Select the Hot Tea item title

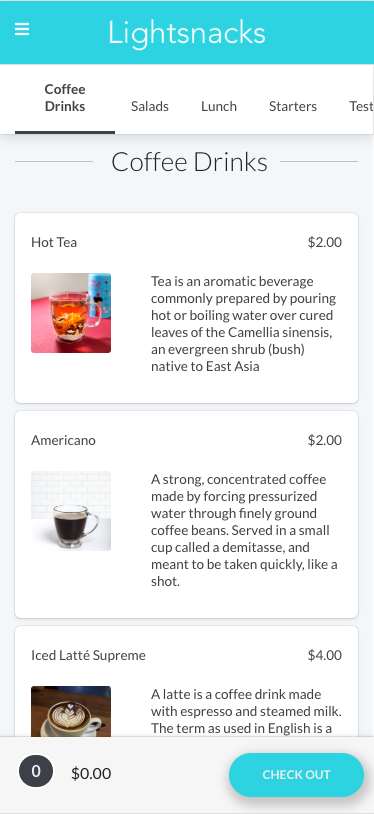coord(54,242)
